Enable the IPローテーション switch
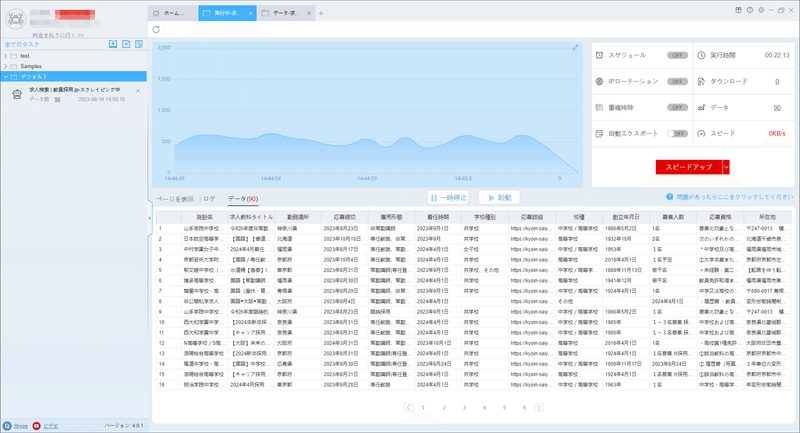 tap(678, 82)
